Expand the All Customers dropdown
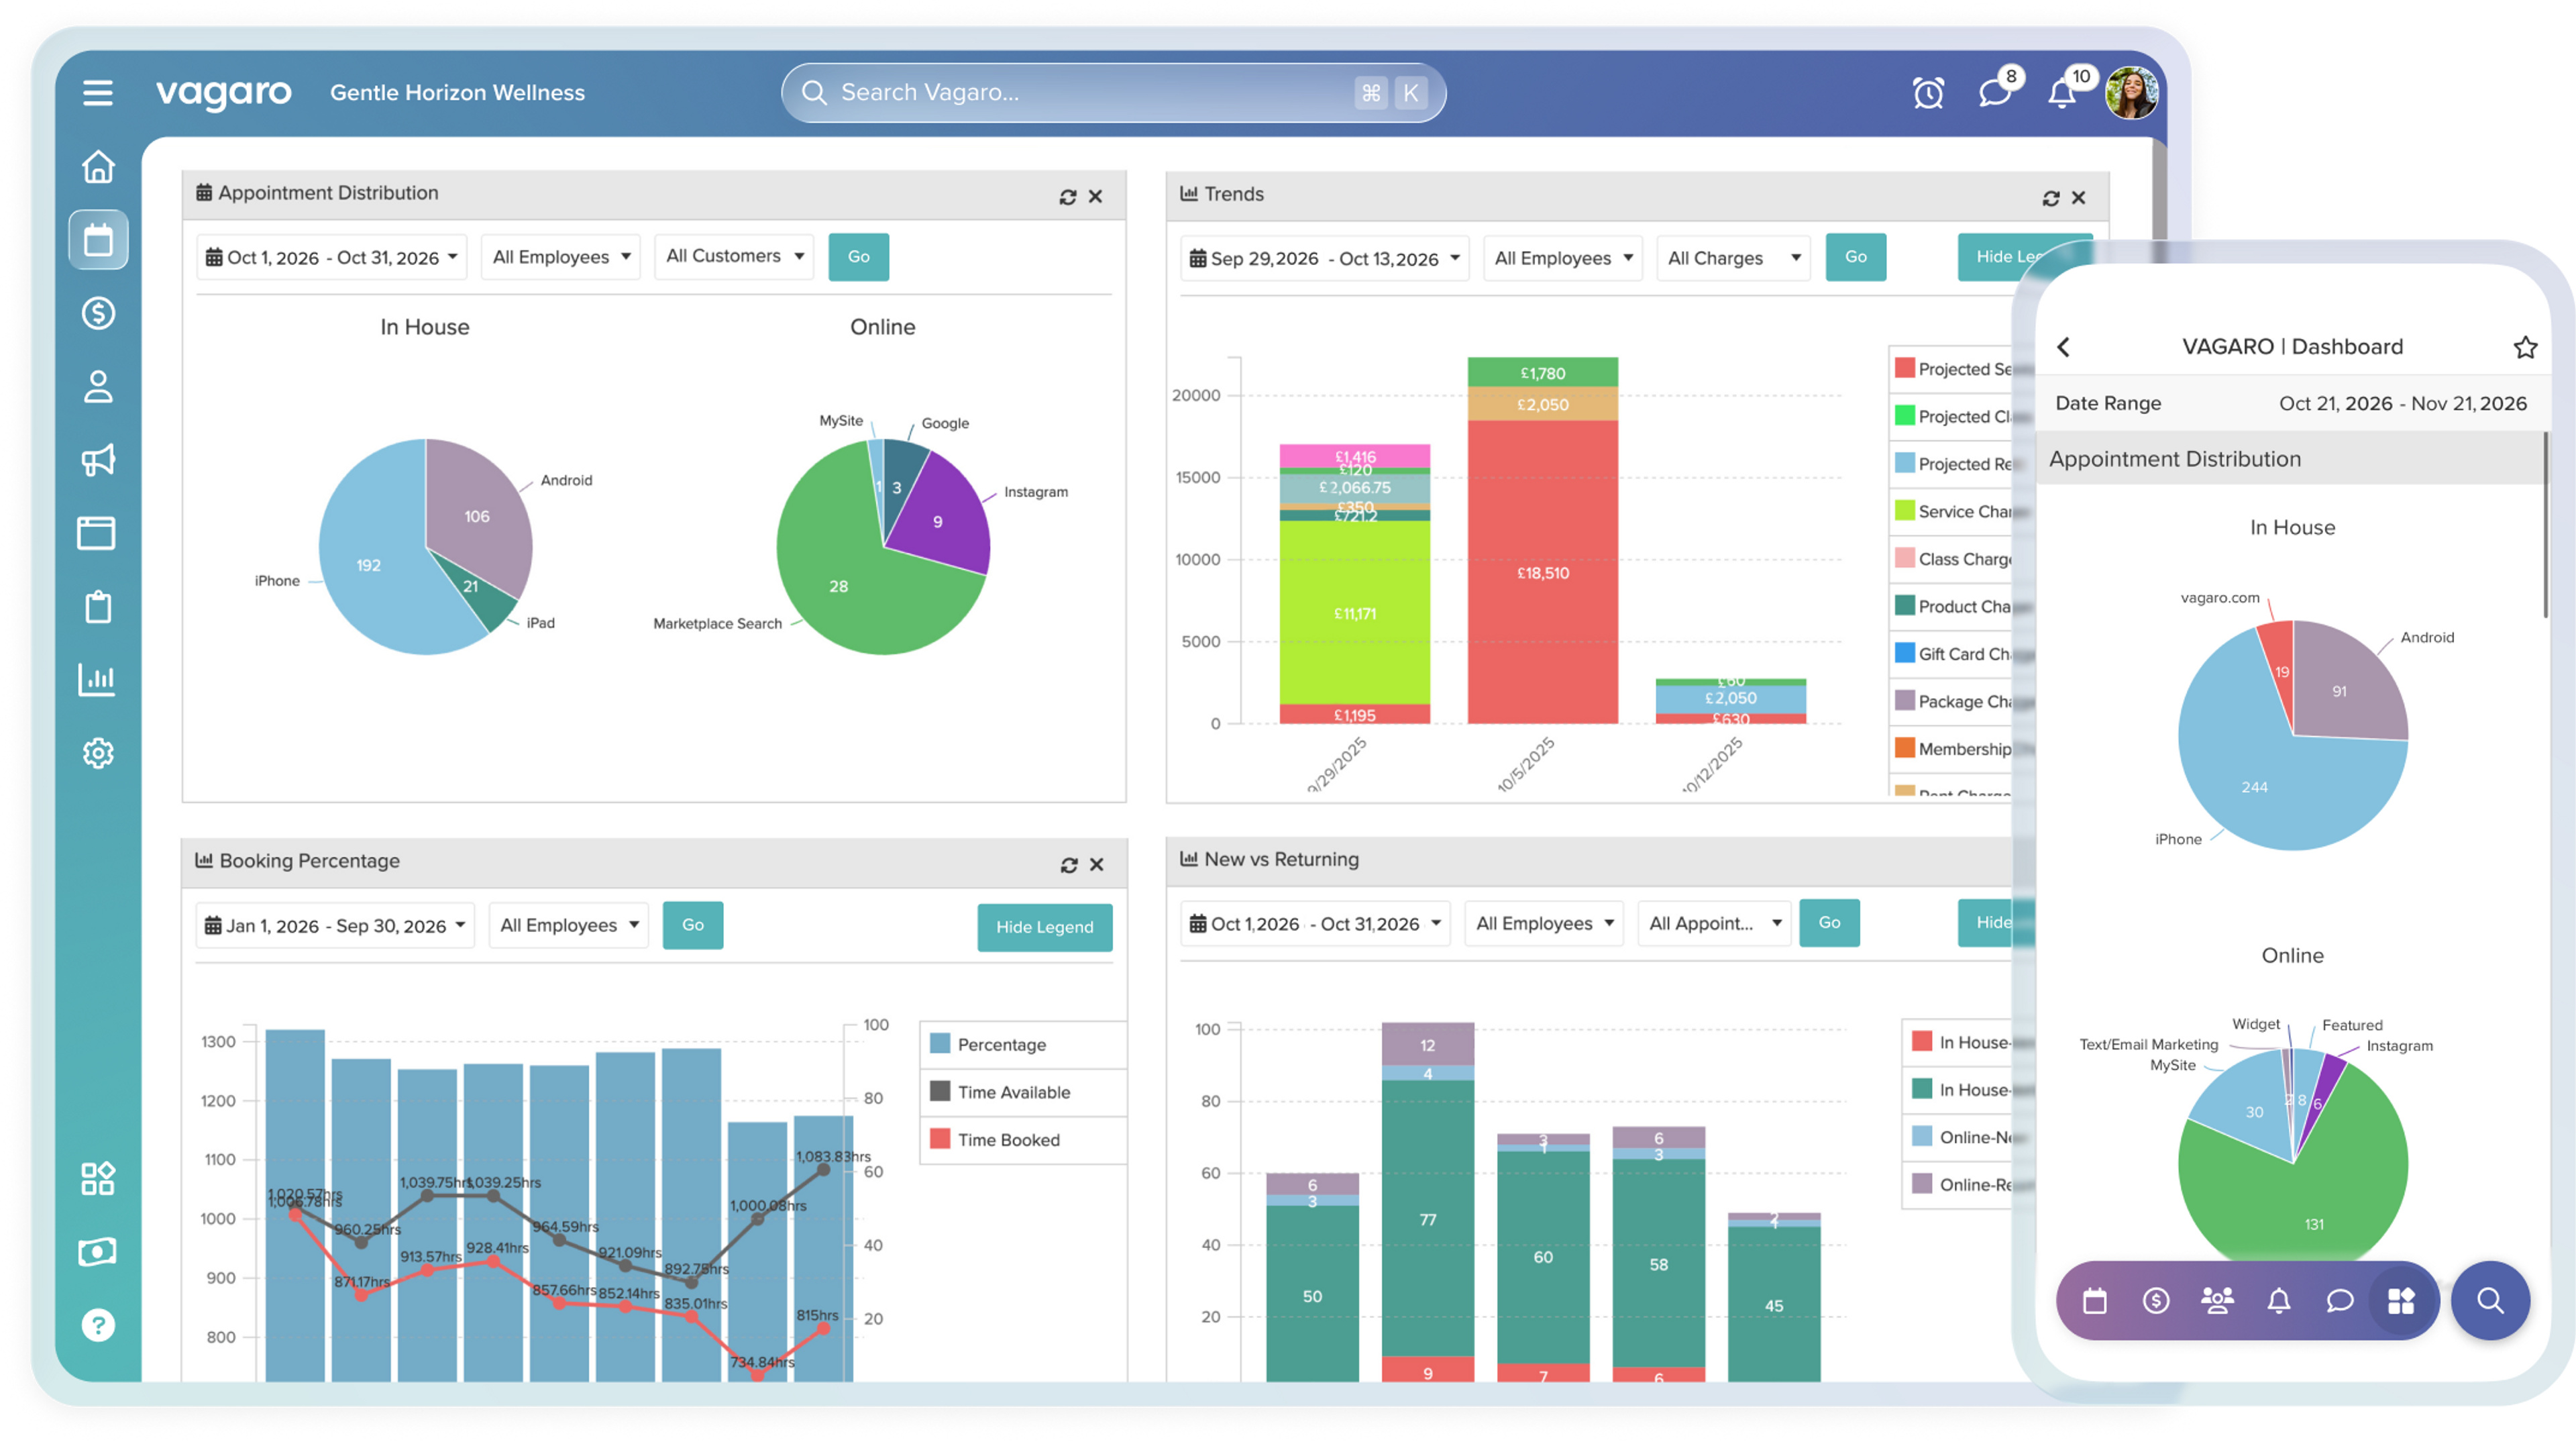Image resolution: width=2576 pixels, height=1442 pixels. pos(734,256)
